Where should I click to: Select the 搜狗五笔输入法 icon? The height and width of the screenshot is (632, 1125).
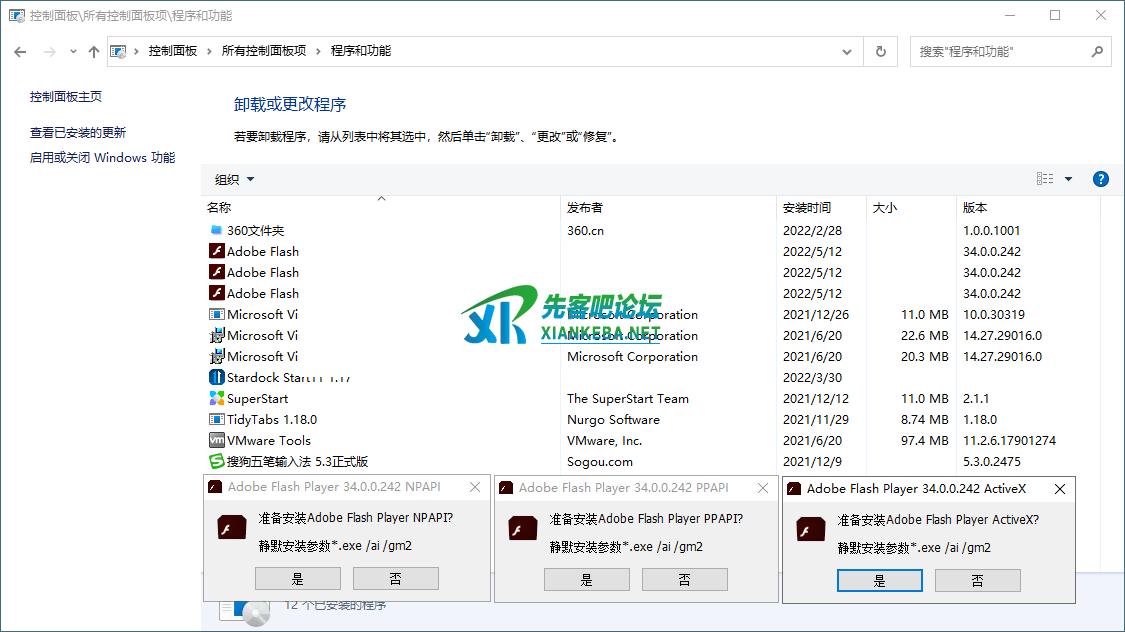(x=216, y=462)
